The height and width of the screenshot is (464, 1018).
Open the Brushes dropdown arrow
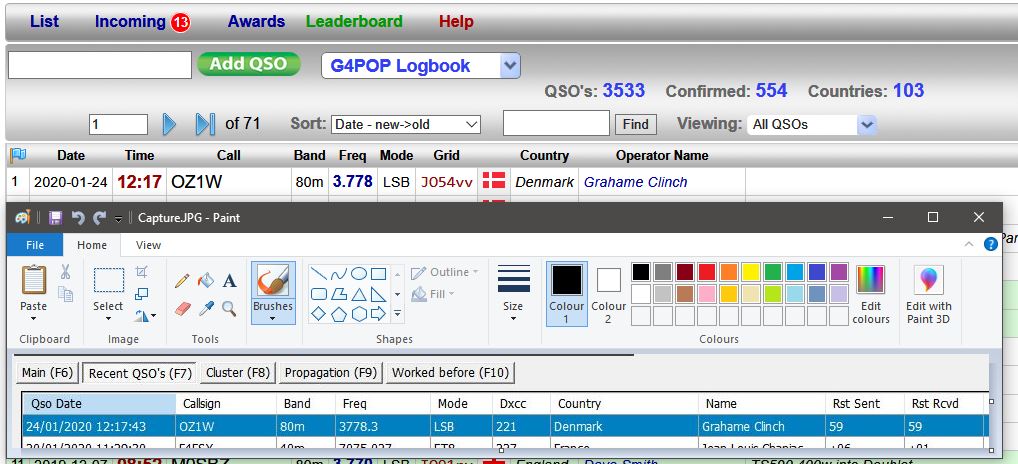[x=273, y=319]
